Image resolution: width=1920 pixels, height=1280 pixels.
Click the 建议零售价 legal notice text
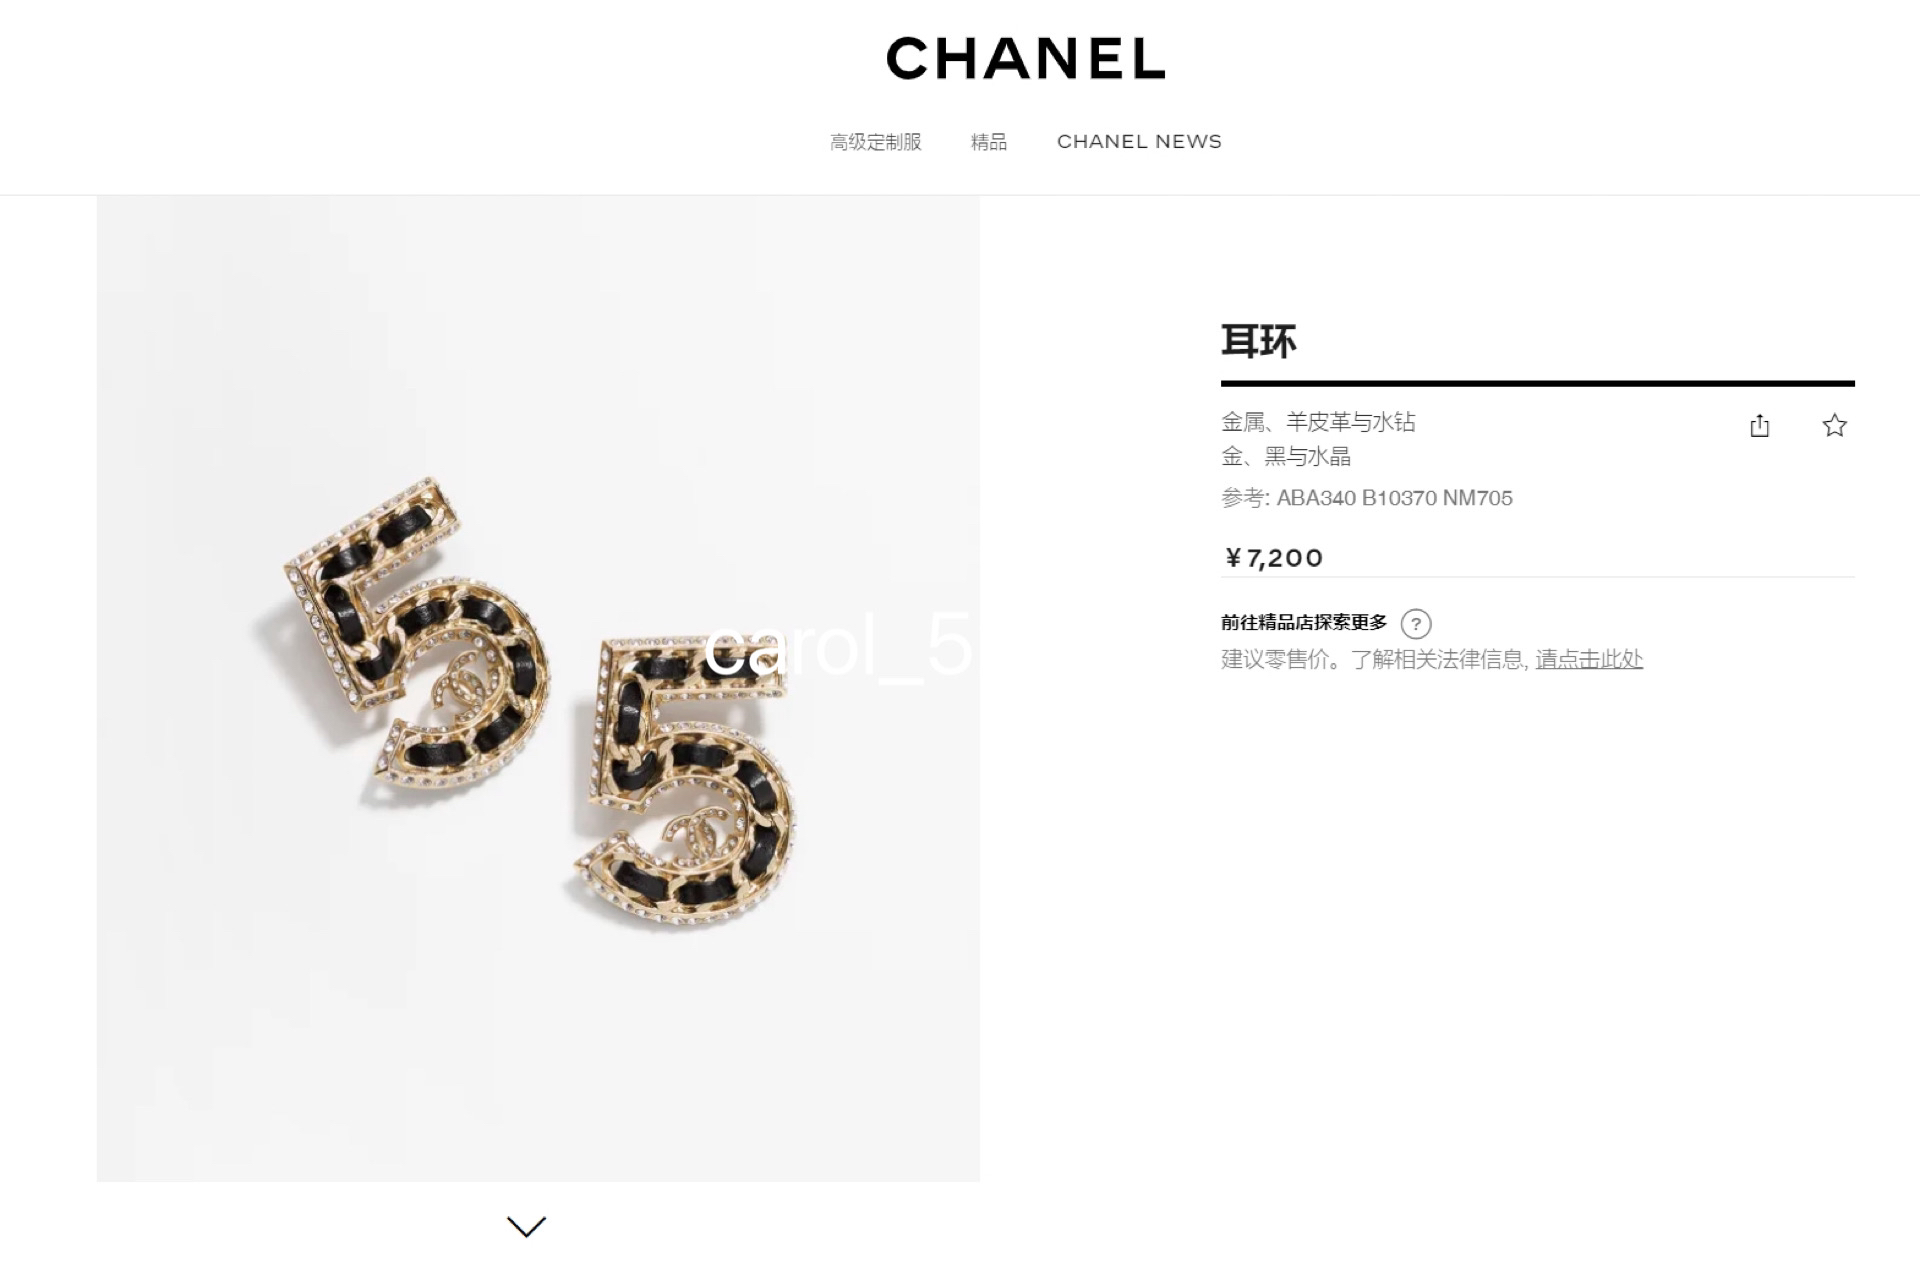coord(1375,659)
